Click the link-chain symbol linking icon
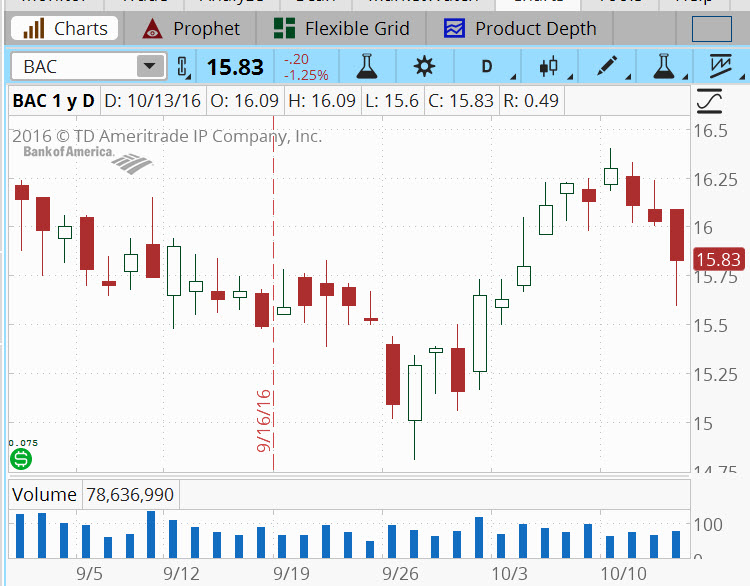Viewport: 750px width, 586px height. (183, 66)
